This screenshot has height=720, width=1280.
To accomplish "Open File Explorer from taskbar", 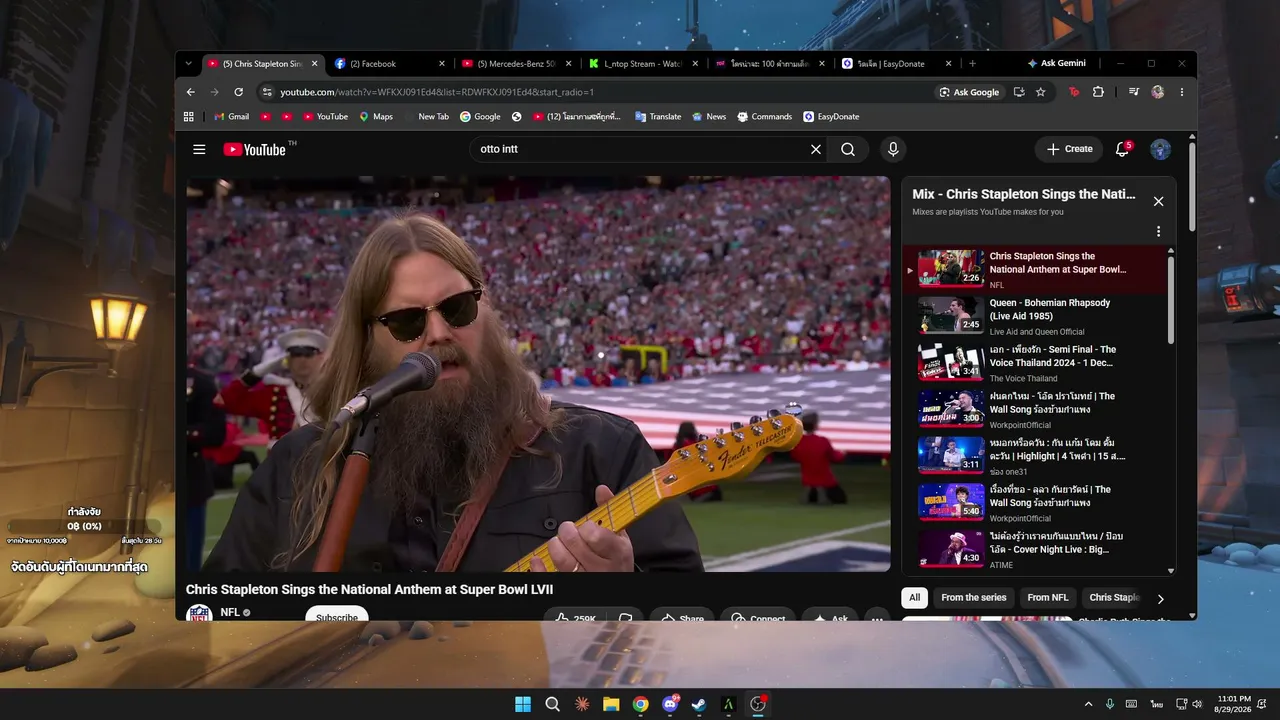I will tap(611, 704).
